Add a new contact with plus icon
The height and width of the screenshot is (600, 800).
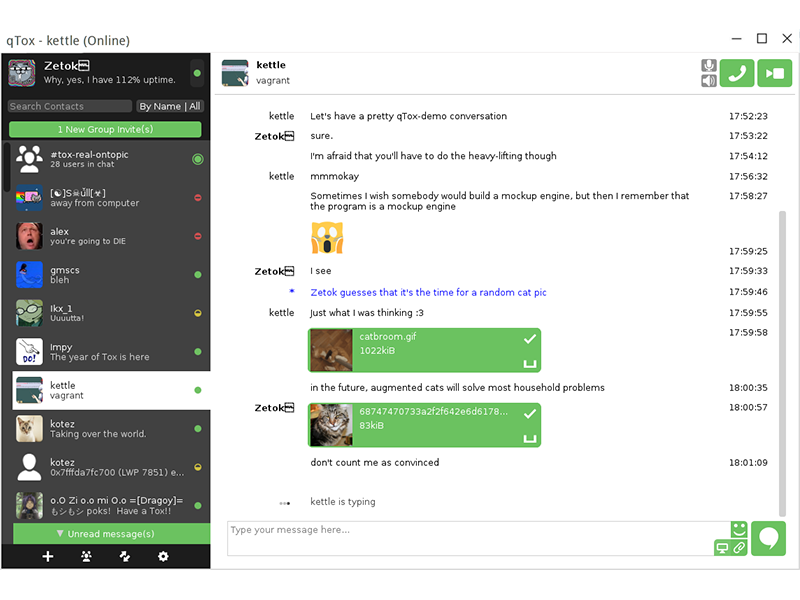pos(47,557)
